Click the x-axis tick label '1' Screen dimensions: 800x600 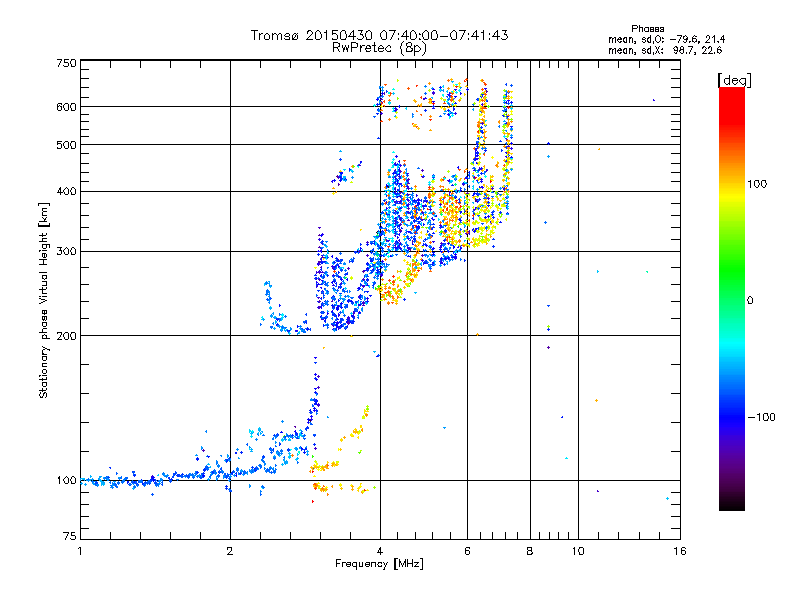[80, 551]
